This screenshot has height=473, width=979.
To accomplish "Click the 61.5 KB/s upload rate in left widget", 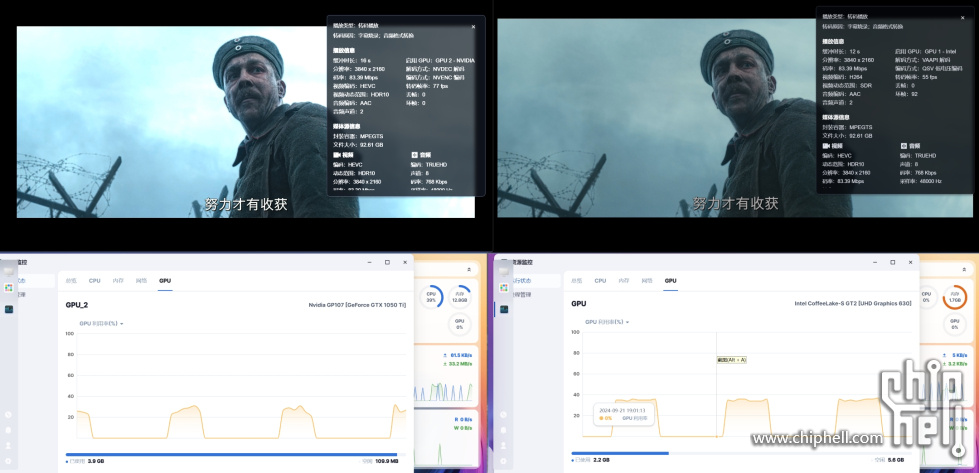I will pos(460,355).
